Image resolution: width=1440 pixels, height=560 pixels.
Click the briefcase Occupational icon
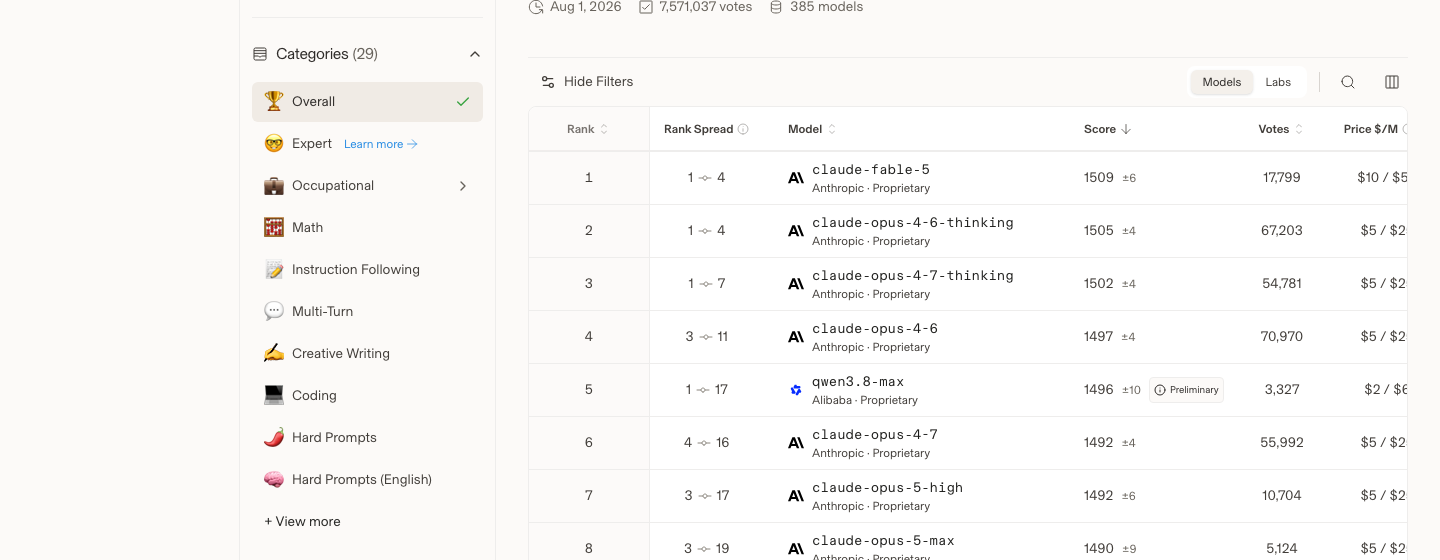[274, 185]
